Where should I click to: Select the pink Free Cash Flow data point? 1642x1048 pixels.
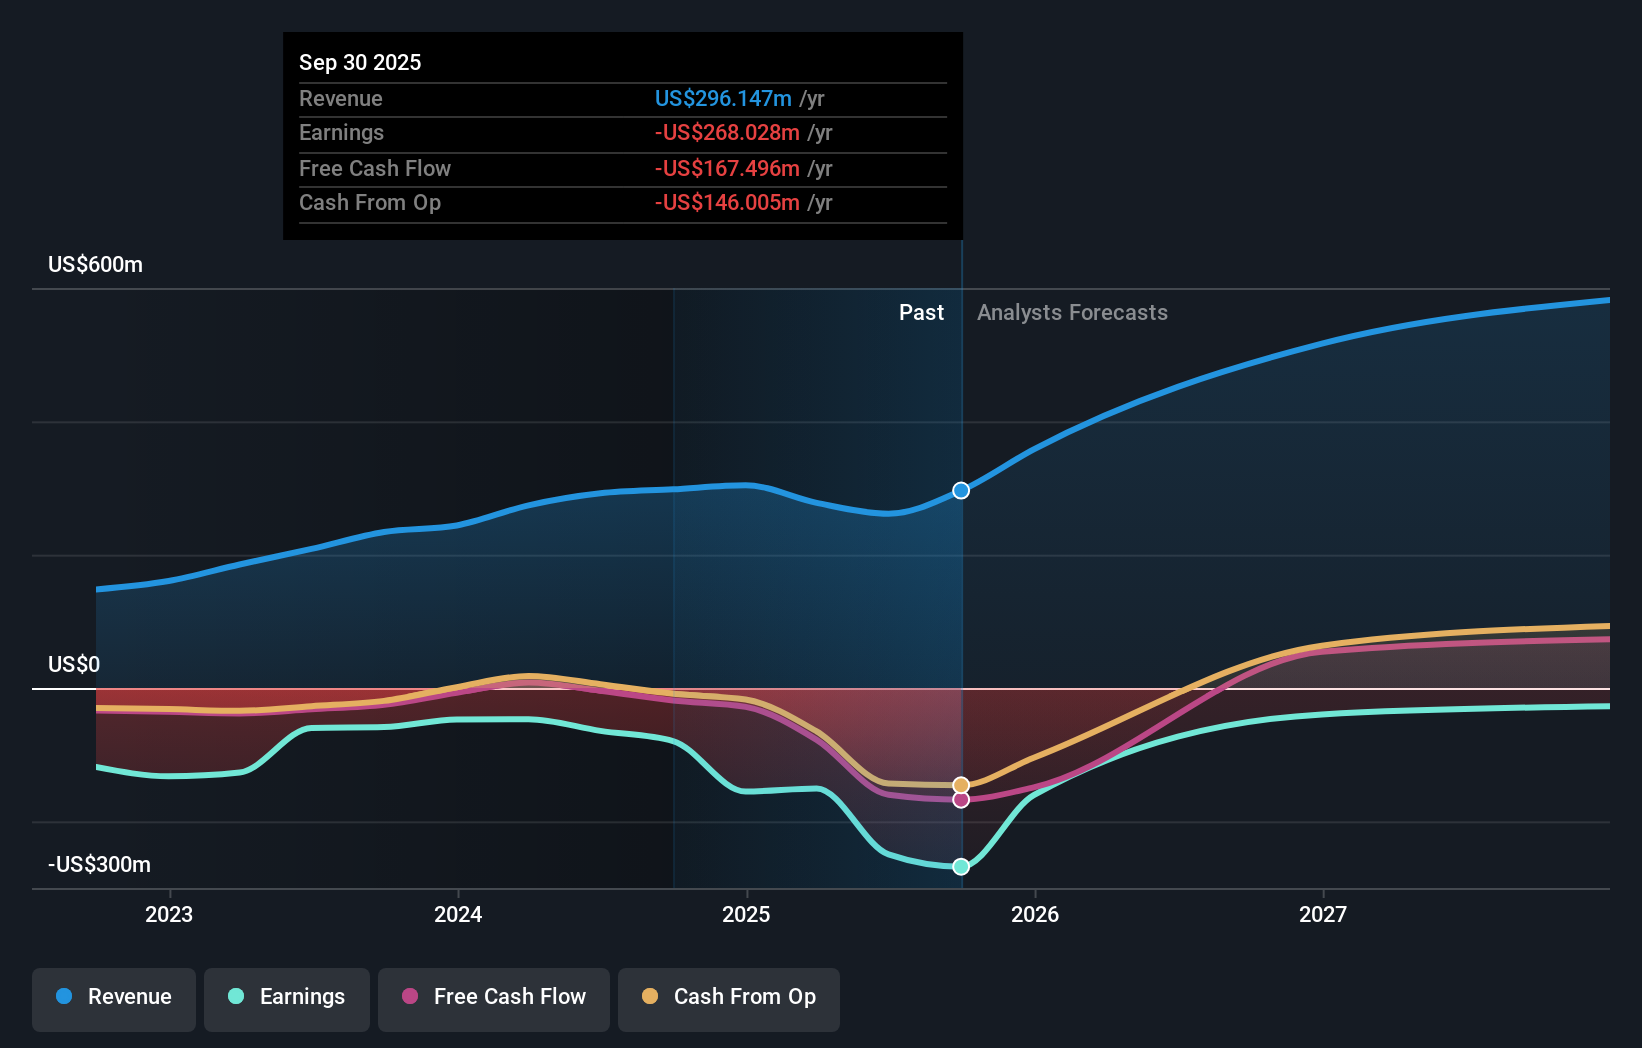pyautogui.click(x=960, y=800)
